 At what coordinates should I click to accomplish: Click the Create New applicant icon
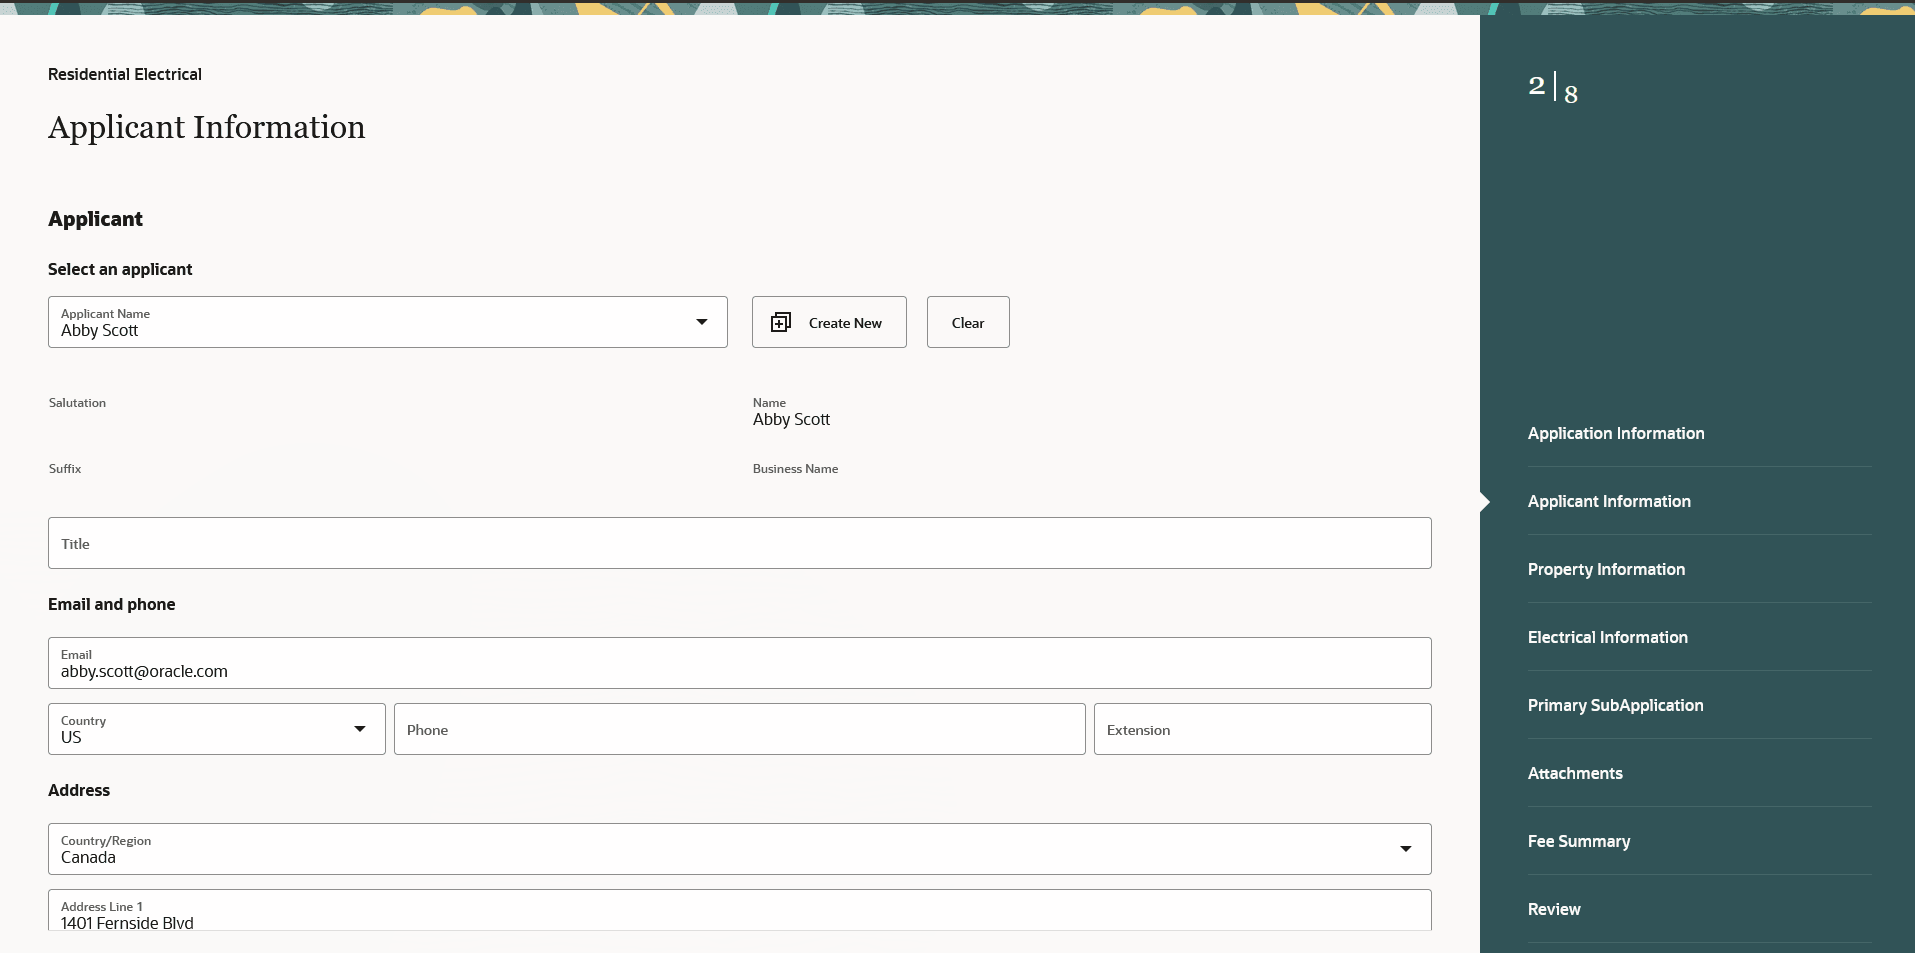tap(781, 322)
